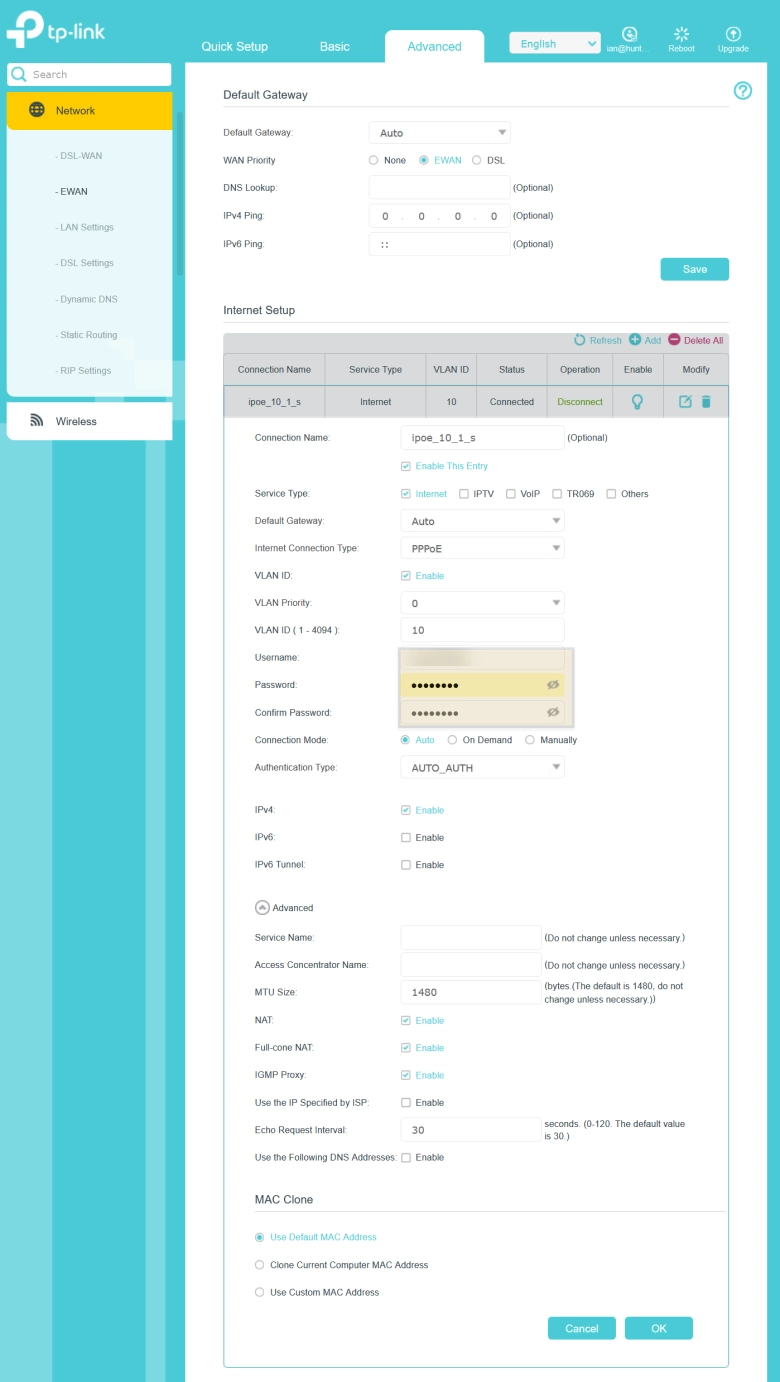
Task: Open the top Default Gateway dropdown
Action: [x=440, y=133]
